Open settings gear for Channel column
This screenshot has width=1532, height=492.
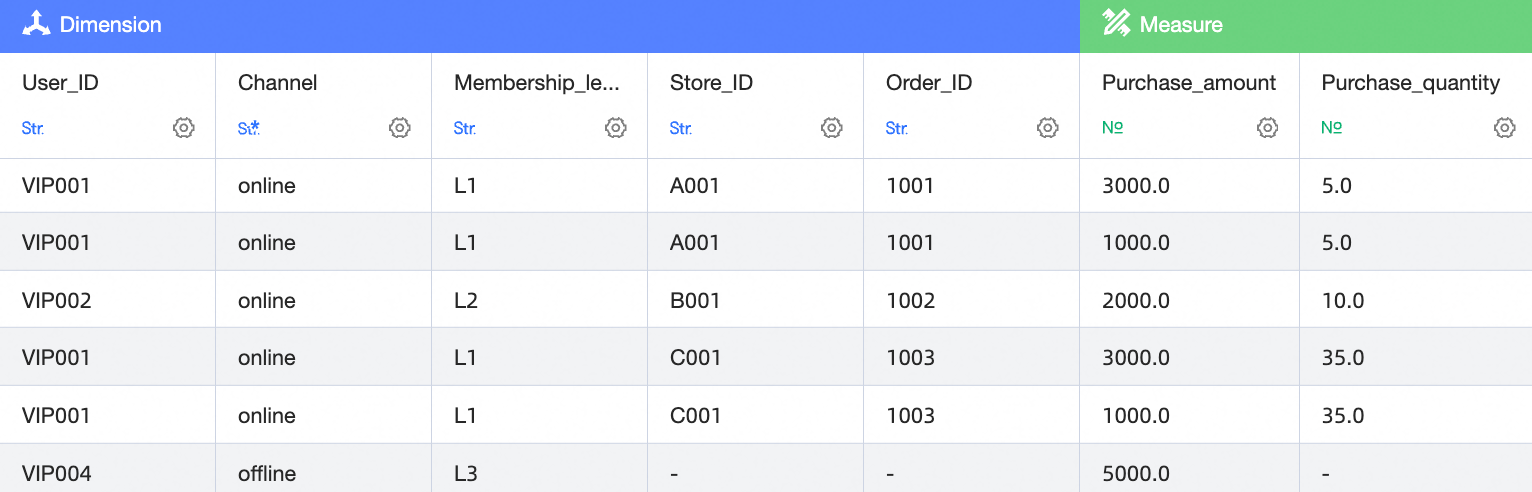(x=400, y=128)
